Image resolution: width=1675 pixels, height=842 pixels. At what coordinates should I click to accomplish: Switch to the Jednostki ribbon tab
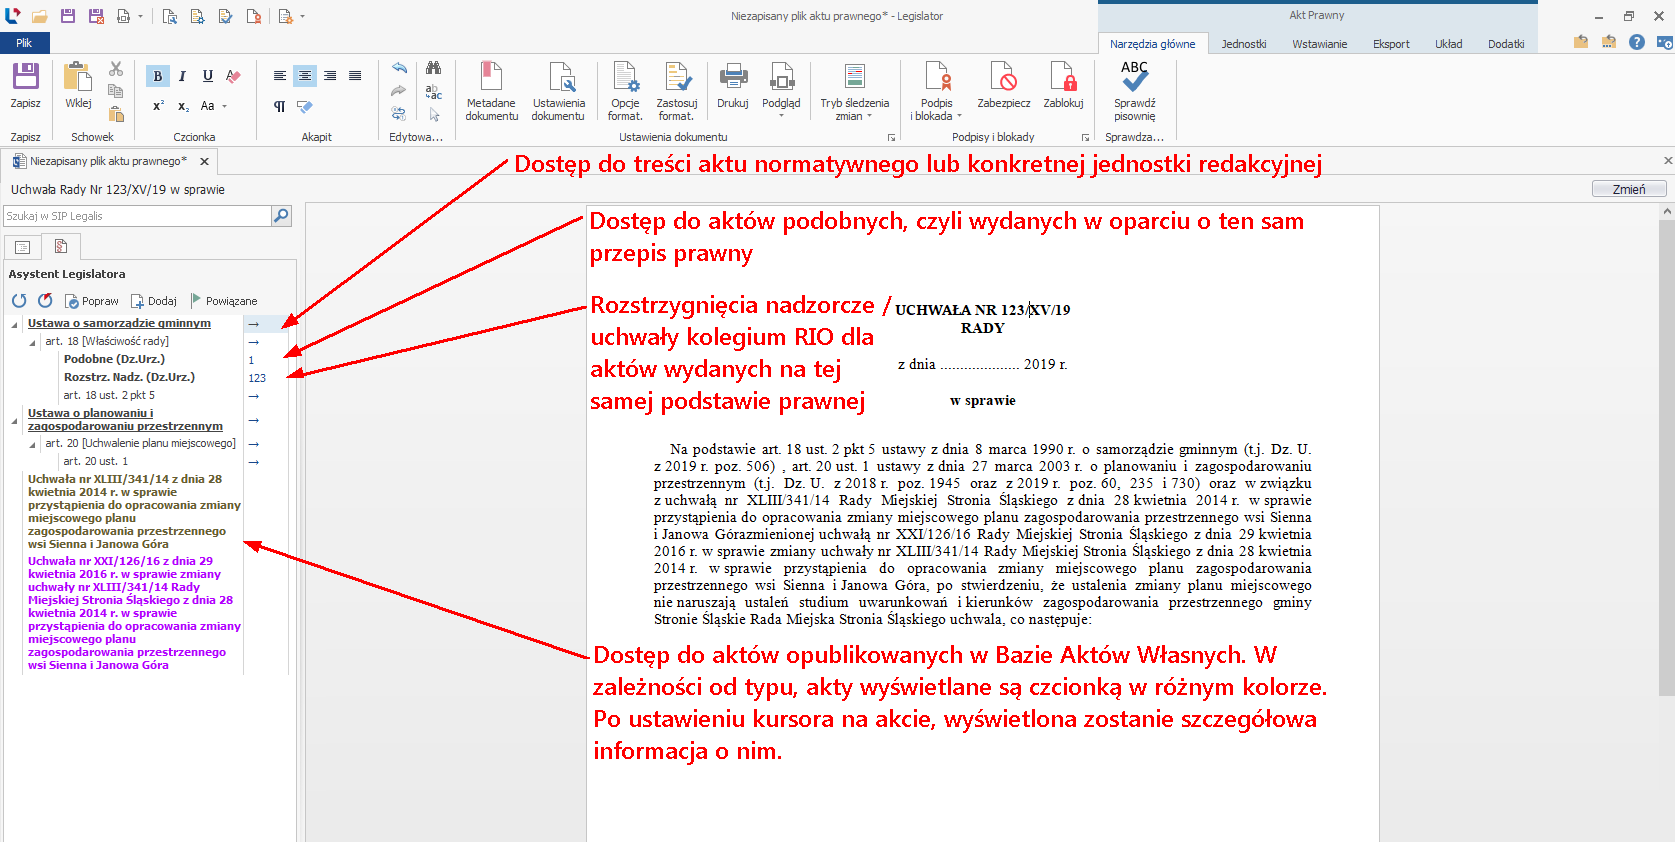point(1244,44)
